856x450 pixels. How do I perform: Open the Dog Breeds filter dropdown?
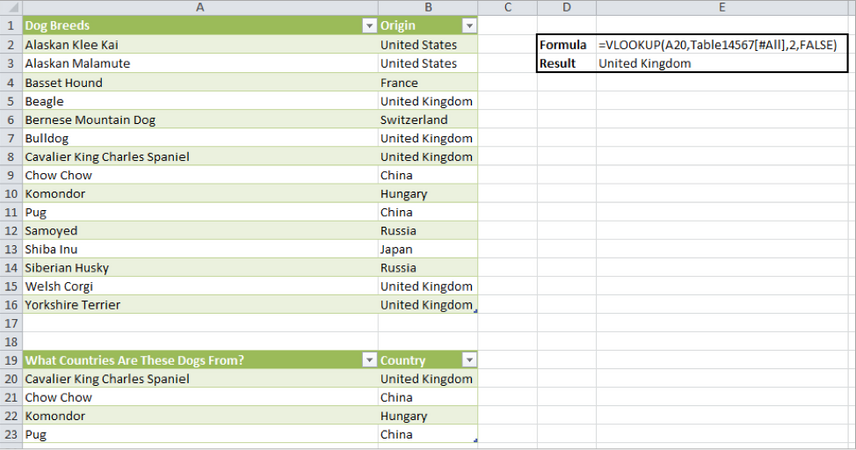click(x=370, y=26)
